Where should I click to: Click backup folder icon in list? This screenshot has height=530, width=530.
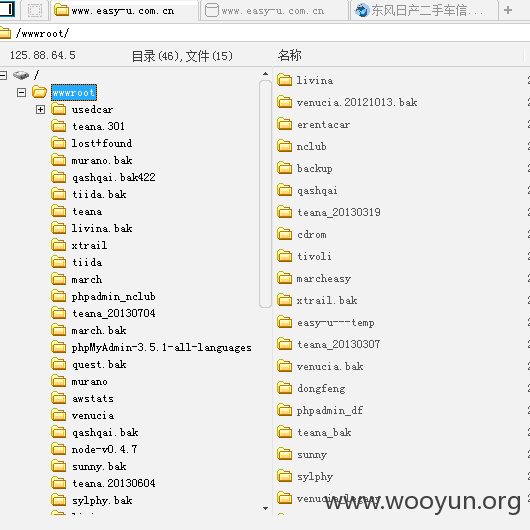[285, 168]
